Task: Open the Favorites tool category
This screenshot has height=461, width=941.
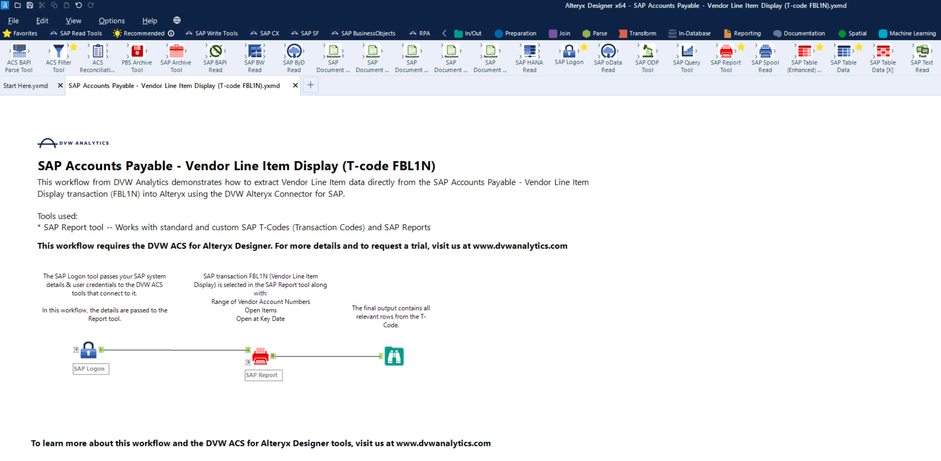Action: click(x=20, y=34)
